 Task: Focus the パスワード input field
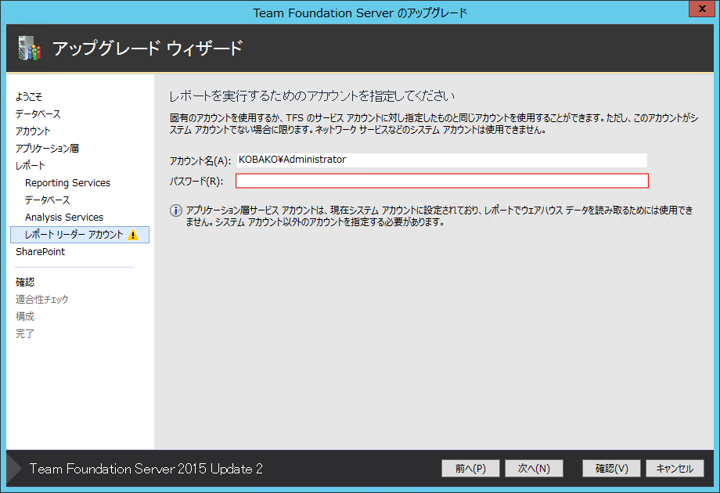click(x=441, y=181)
